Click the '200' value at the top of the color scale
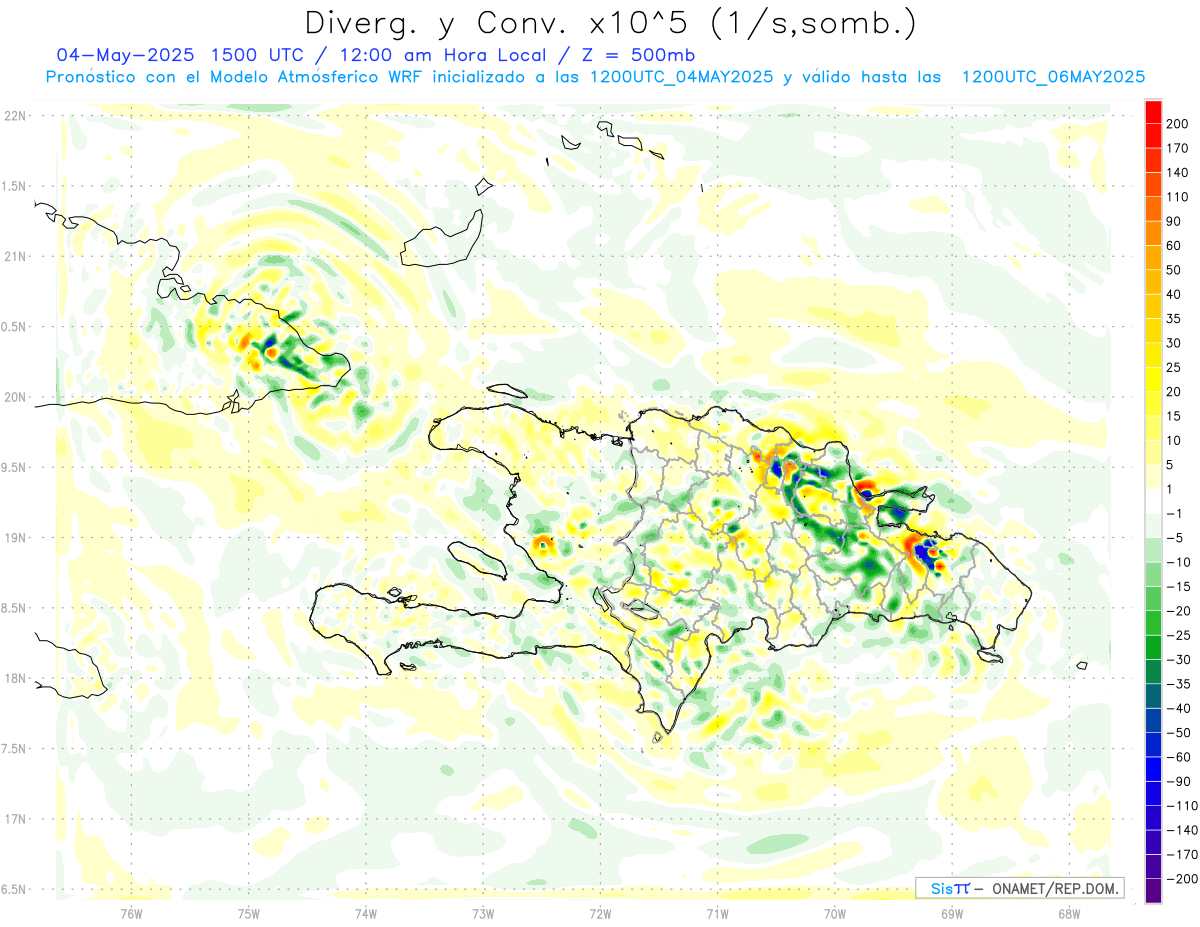This screenshot has width=1200, height=927. (x=1178, y=124)
